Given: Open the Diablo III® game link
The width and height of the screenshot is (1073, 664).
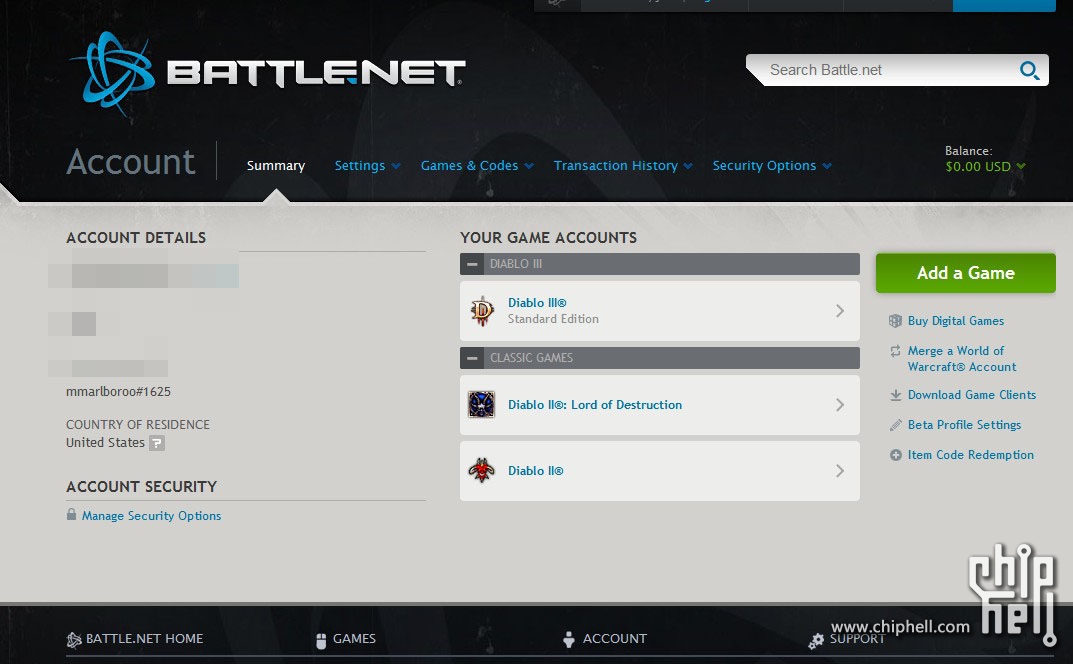Looking at the screenshot, I should tap(537, 303).
